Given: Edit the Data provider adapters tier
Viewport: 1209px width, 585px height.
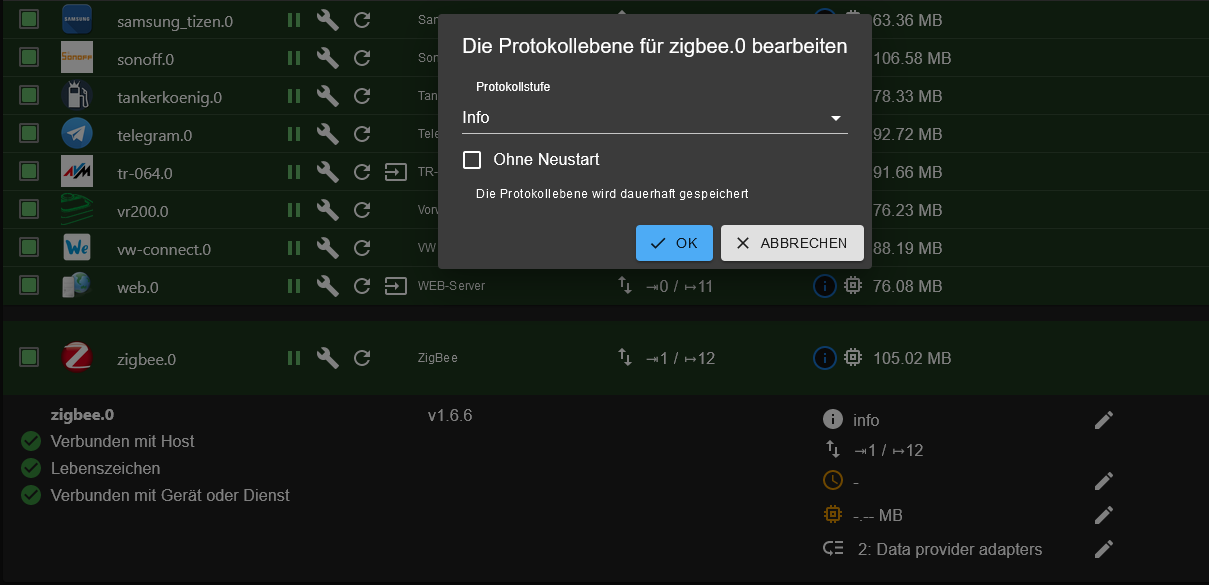Looking at the screenshot, I should point(1103,549).
